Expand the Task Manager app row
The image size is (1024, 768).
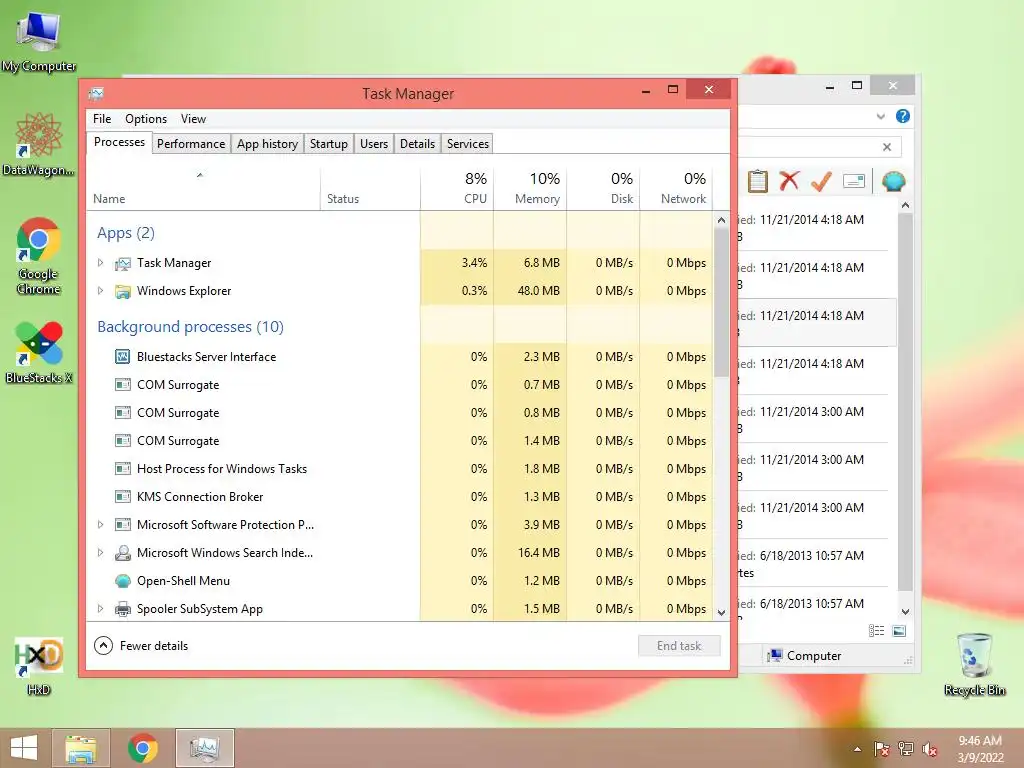pyautogui.click(x=100, y=263)
